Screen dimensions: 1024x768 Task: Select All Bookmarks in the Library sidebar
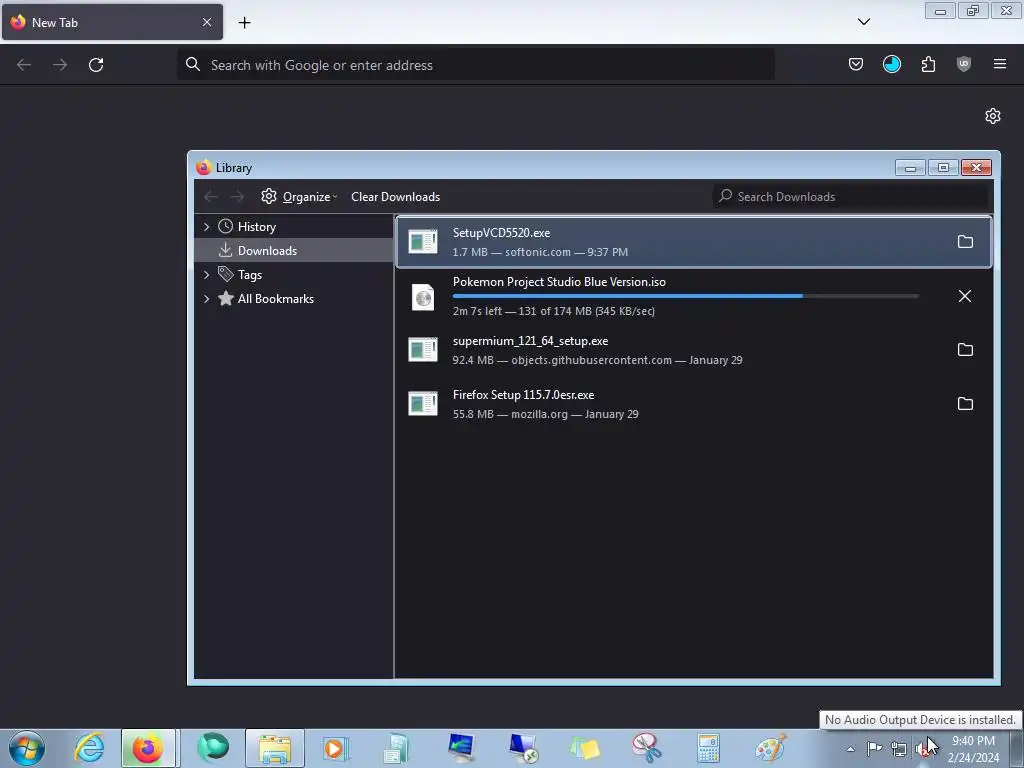pyautogui.click(x=293, y=298)
